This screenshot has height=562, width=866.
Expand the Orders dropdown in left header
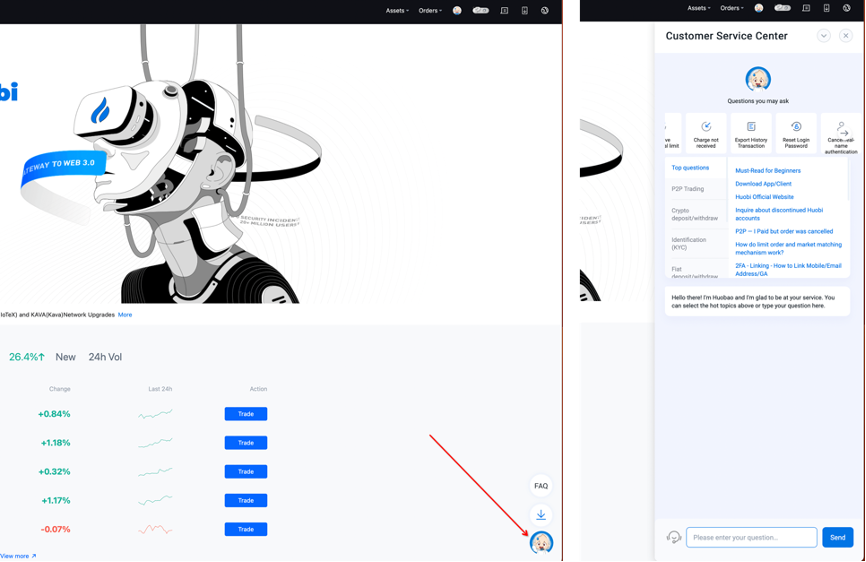click(430, 10)
